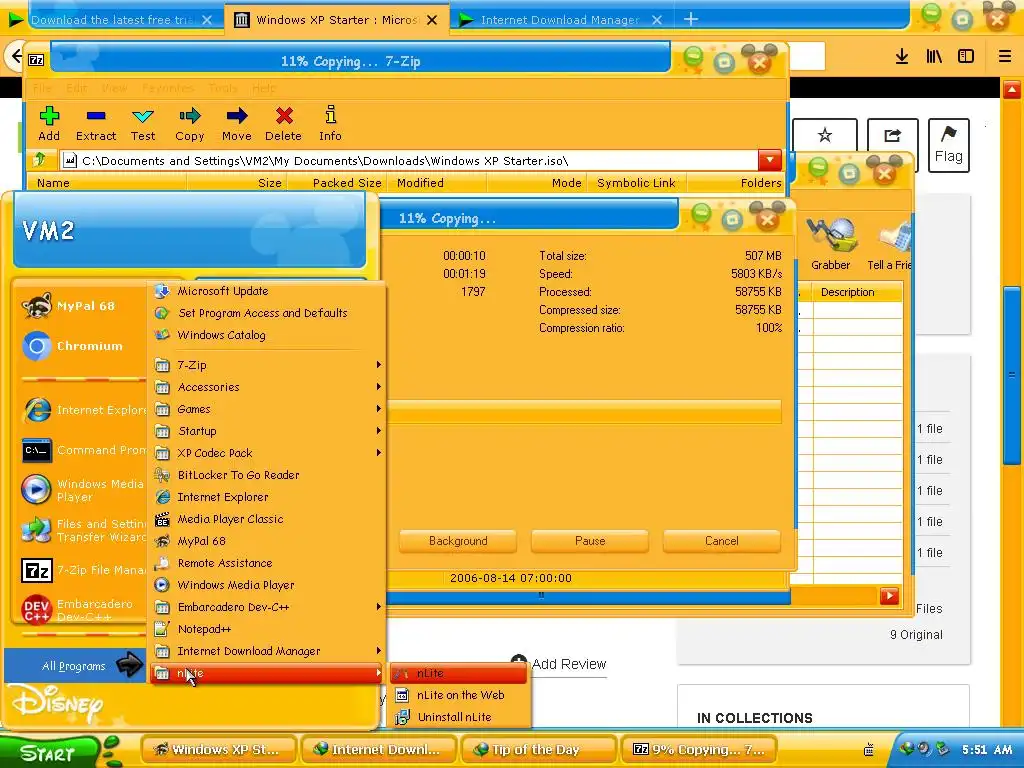Open Set Program Access and Defaults

click(x=268, y=313)
